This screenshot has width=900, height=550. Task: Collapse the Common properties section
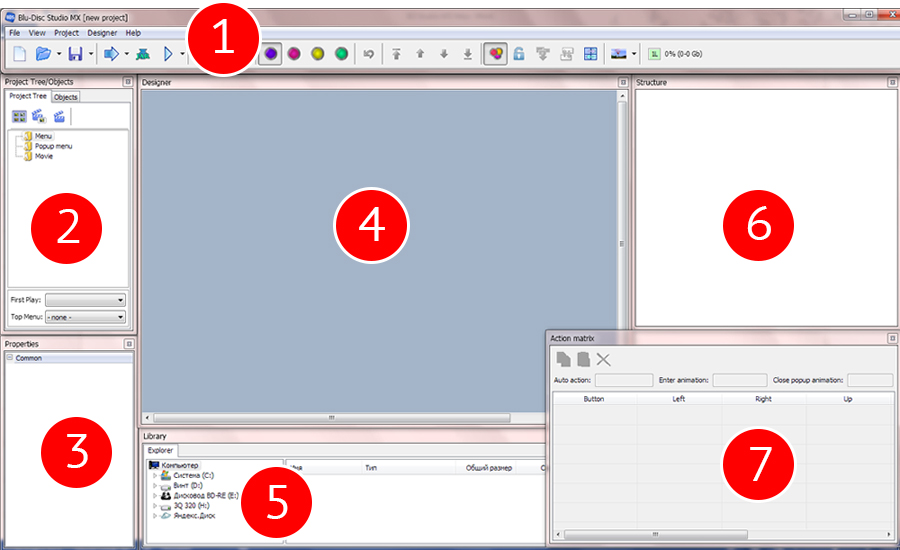point(10,357)
